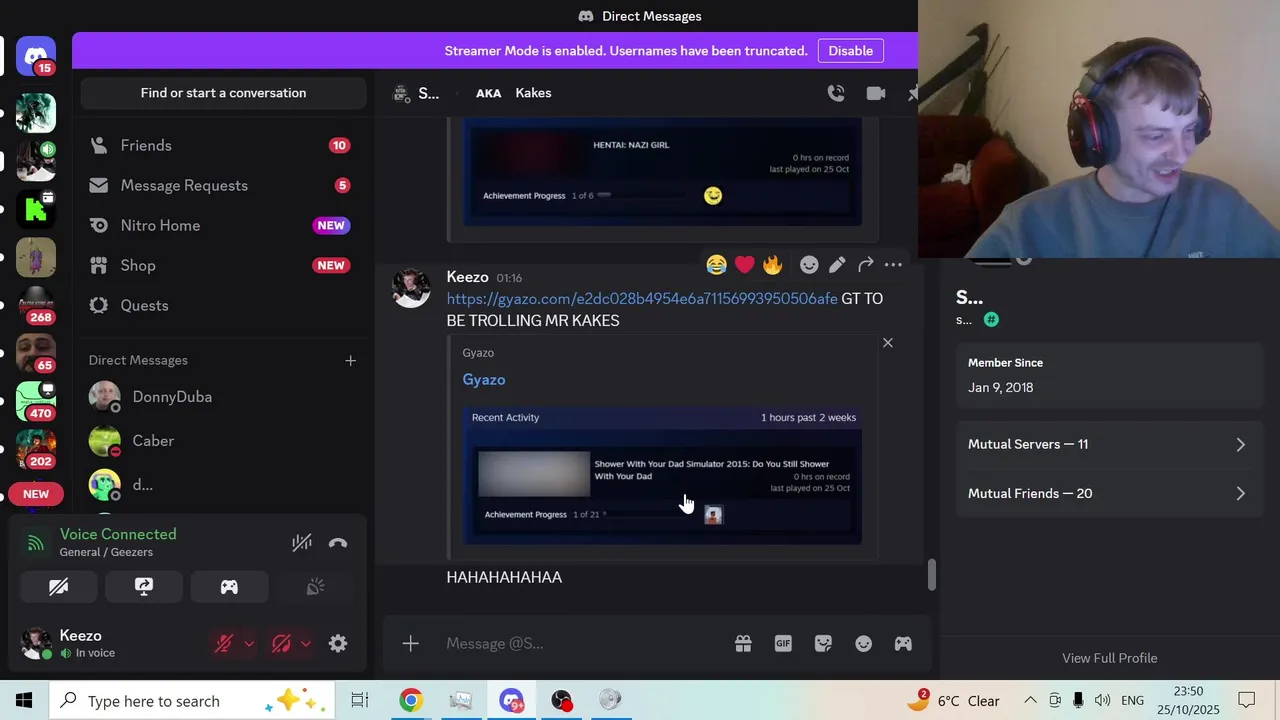This screenshot has width=1280, height=720.
Task: Forward the Keezo message
Action: [865, 265]
